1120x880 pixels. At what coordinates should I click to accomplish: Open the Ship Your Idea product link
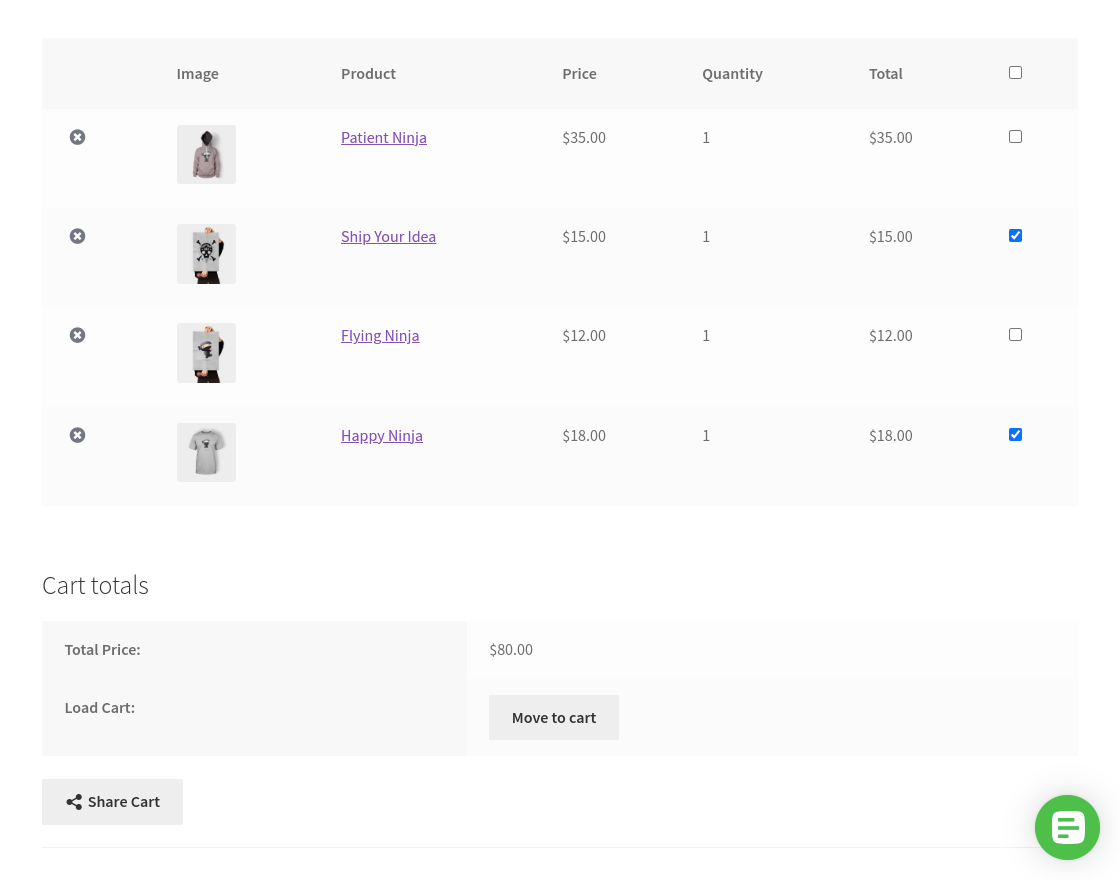pyautogui.click(x=388, y=236)
